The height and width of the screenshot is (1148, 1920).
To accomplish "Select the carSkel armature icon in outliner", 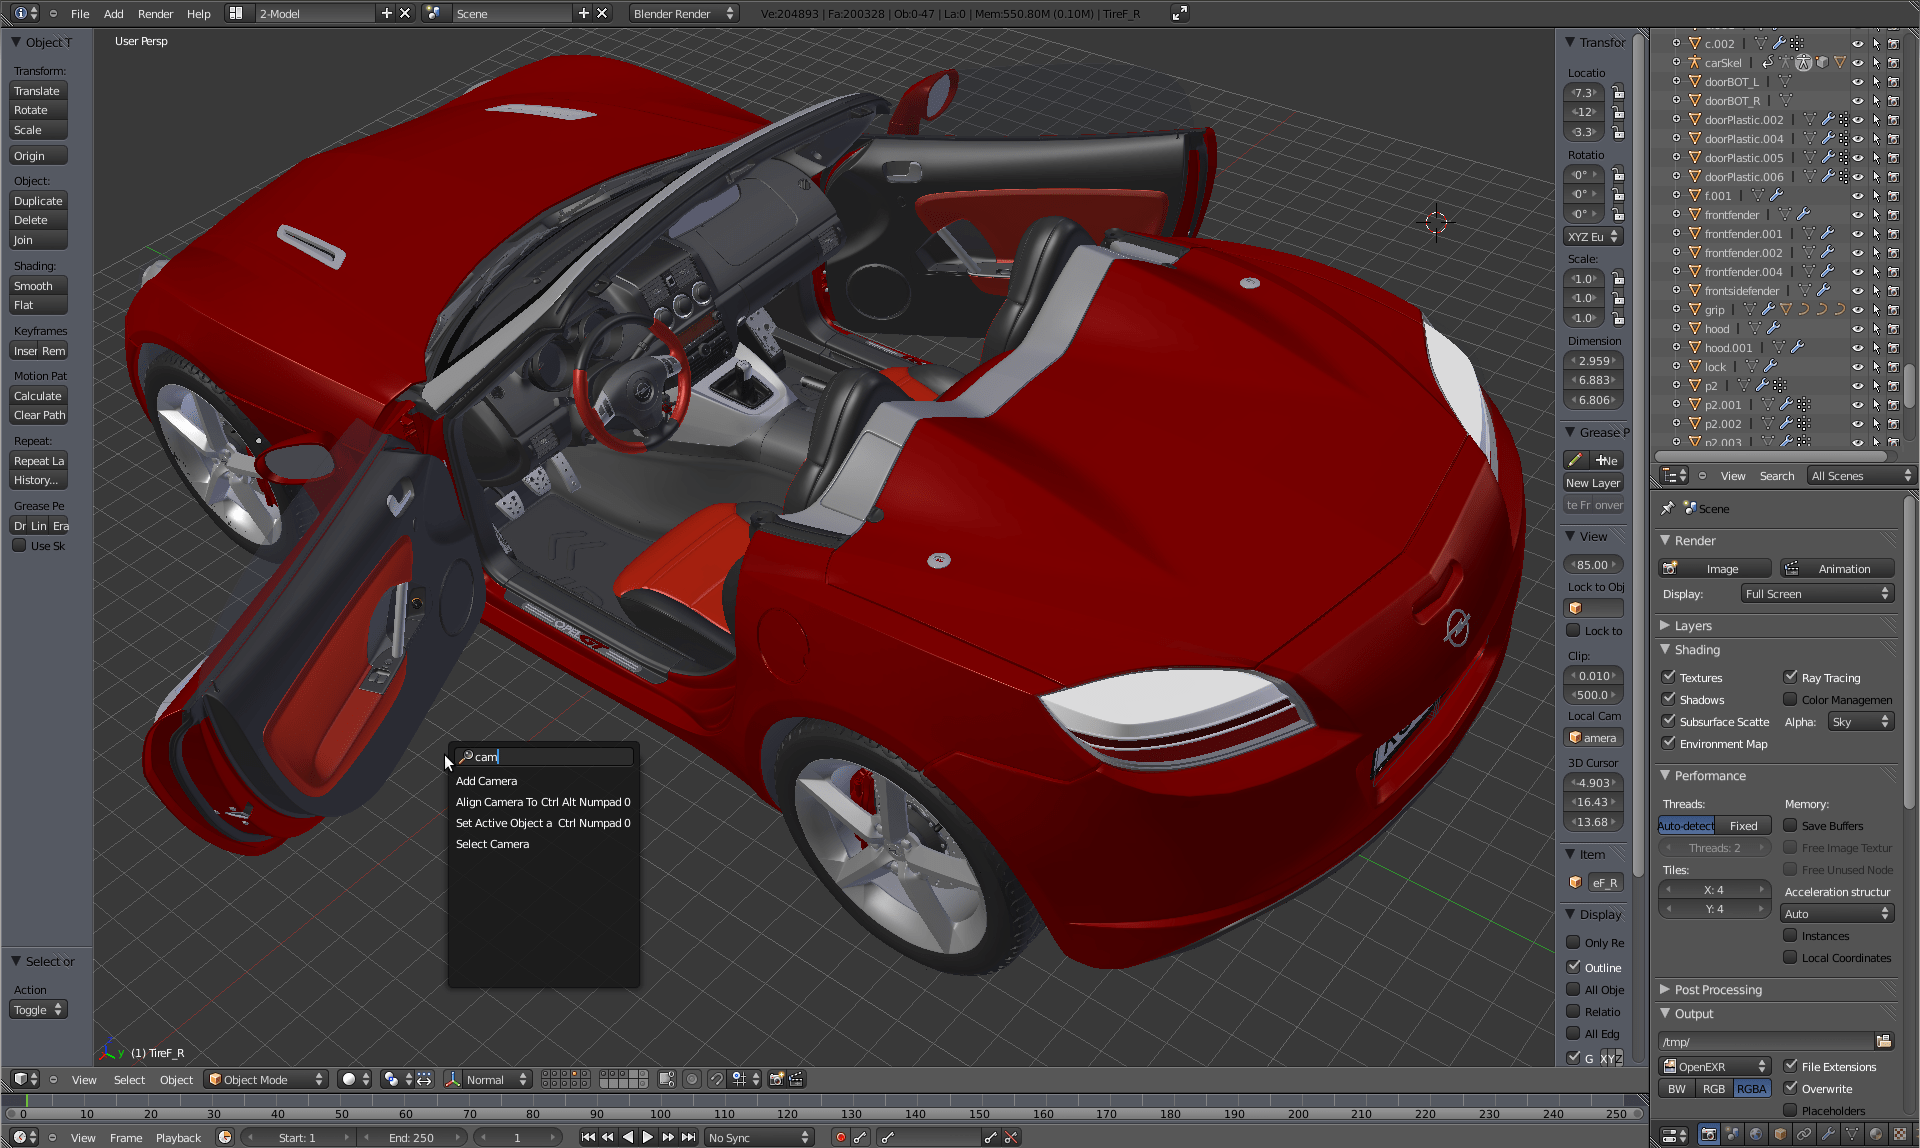I will coord(1694,63).
